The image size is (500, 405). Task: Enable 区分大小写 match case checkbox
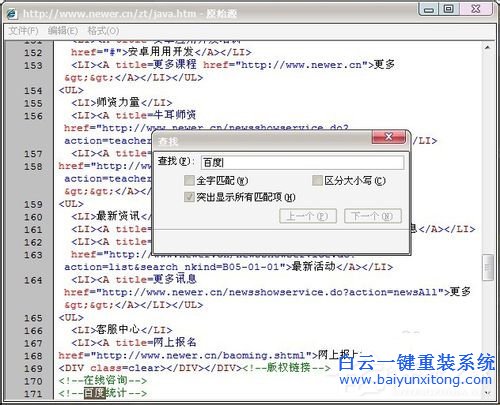[x=317, y=181]
